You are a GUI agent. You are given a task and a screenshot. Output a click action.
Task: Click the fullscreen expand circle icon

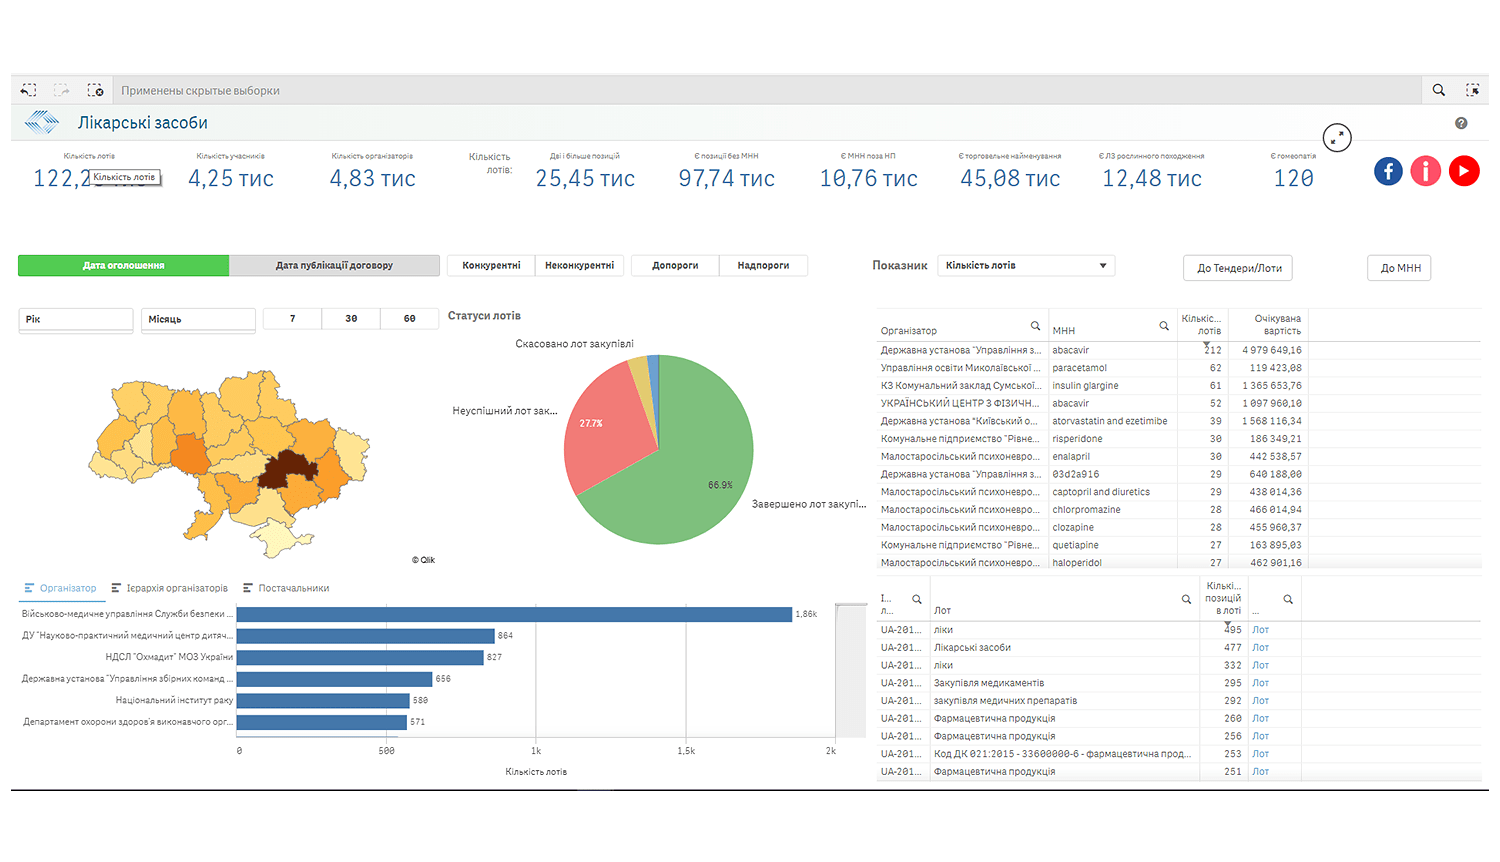pos(1337,137)
